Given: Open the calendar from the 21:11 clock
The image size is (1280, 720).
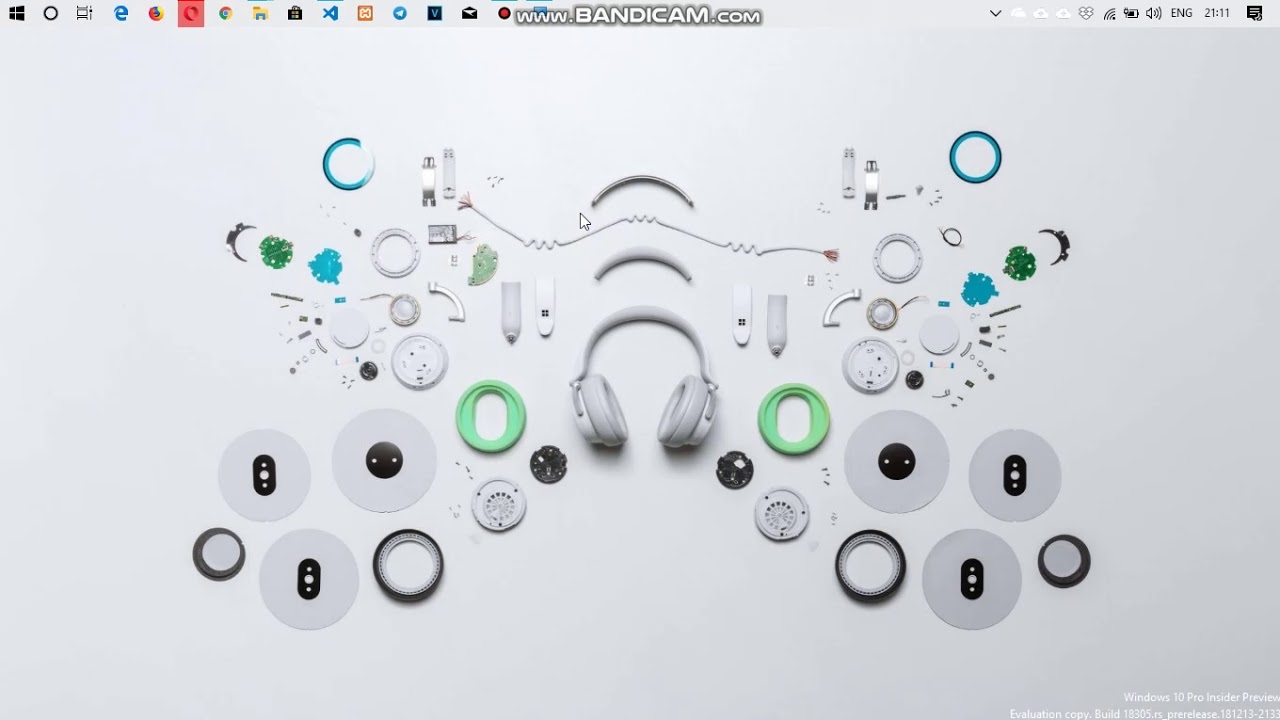Looking at the screenshot, I should (1217, 14).
